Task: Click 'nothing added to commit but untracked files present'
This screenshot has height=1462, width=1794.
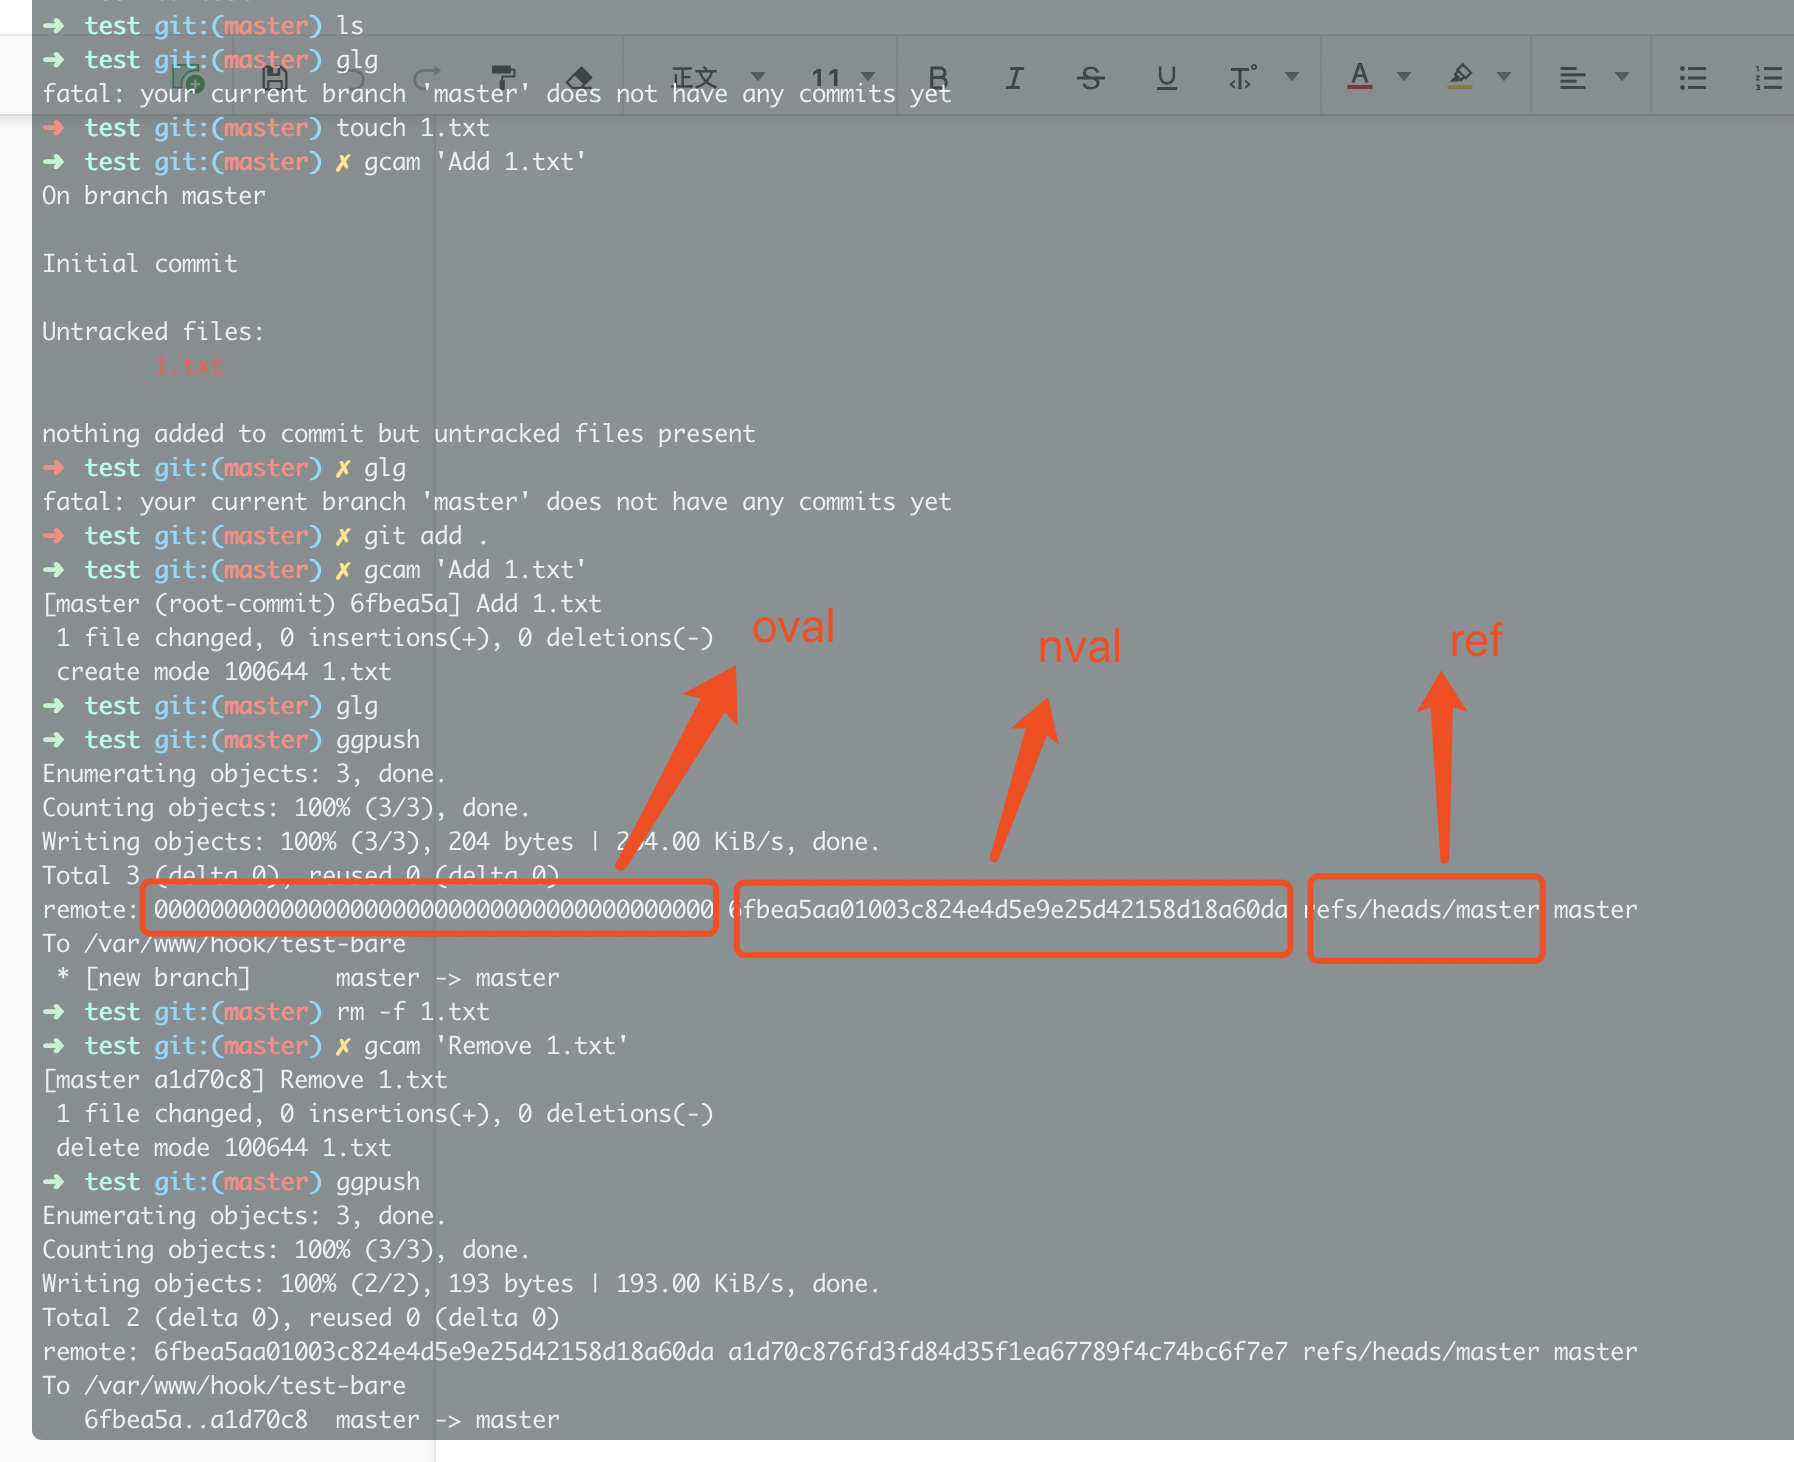Action: [398, 434]
